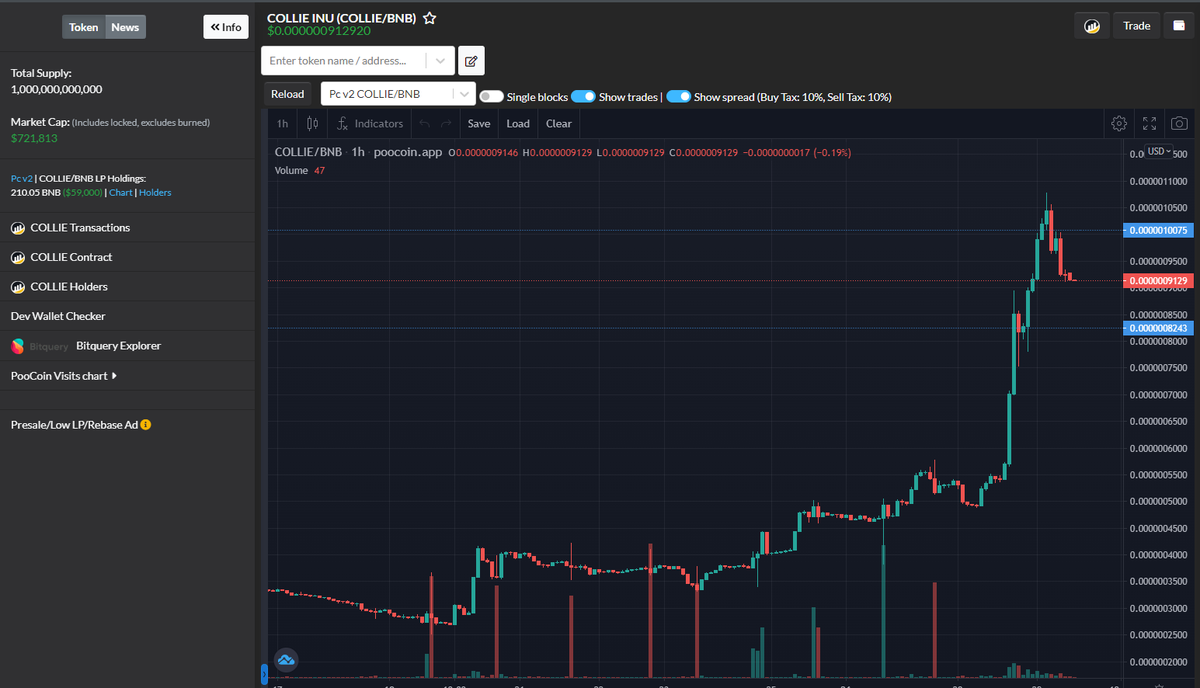Viewport: 1200px width, 688px height.
Task: Open the chart settings gear
Action: click(1119, 123)
